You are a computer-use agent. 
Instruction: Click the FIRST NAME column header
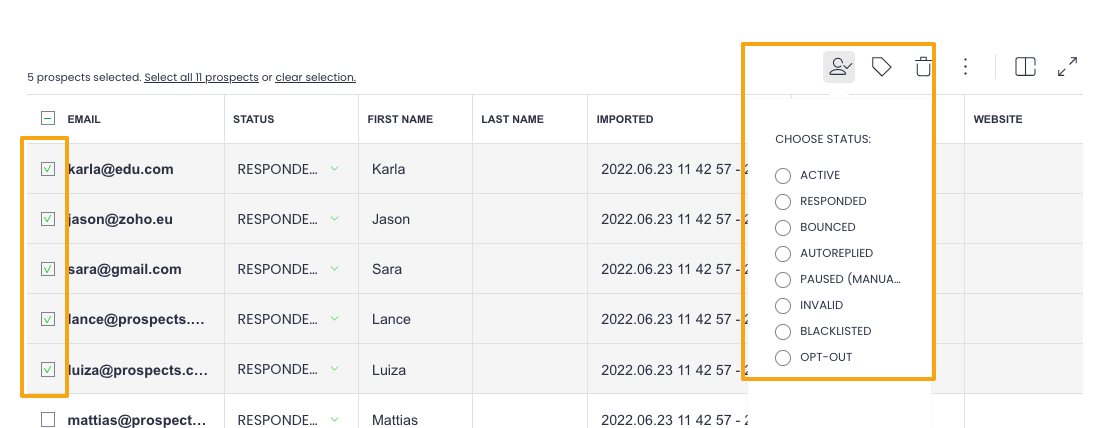click(400, 119)
